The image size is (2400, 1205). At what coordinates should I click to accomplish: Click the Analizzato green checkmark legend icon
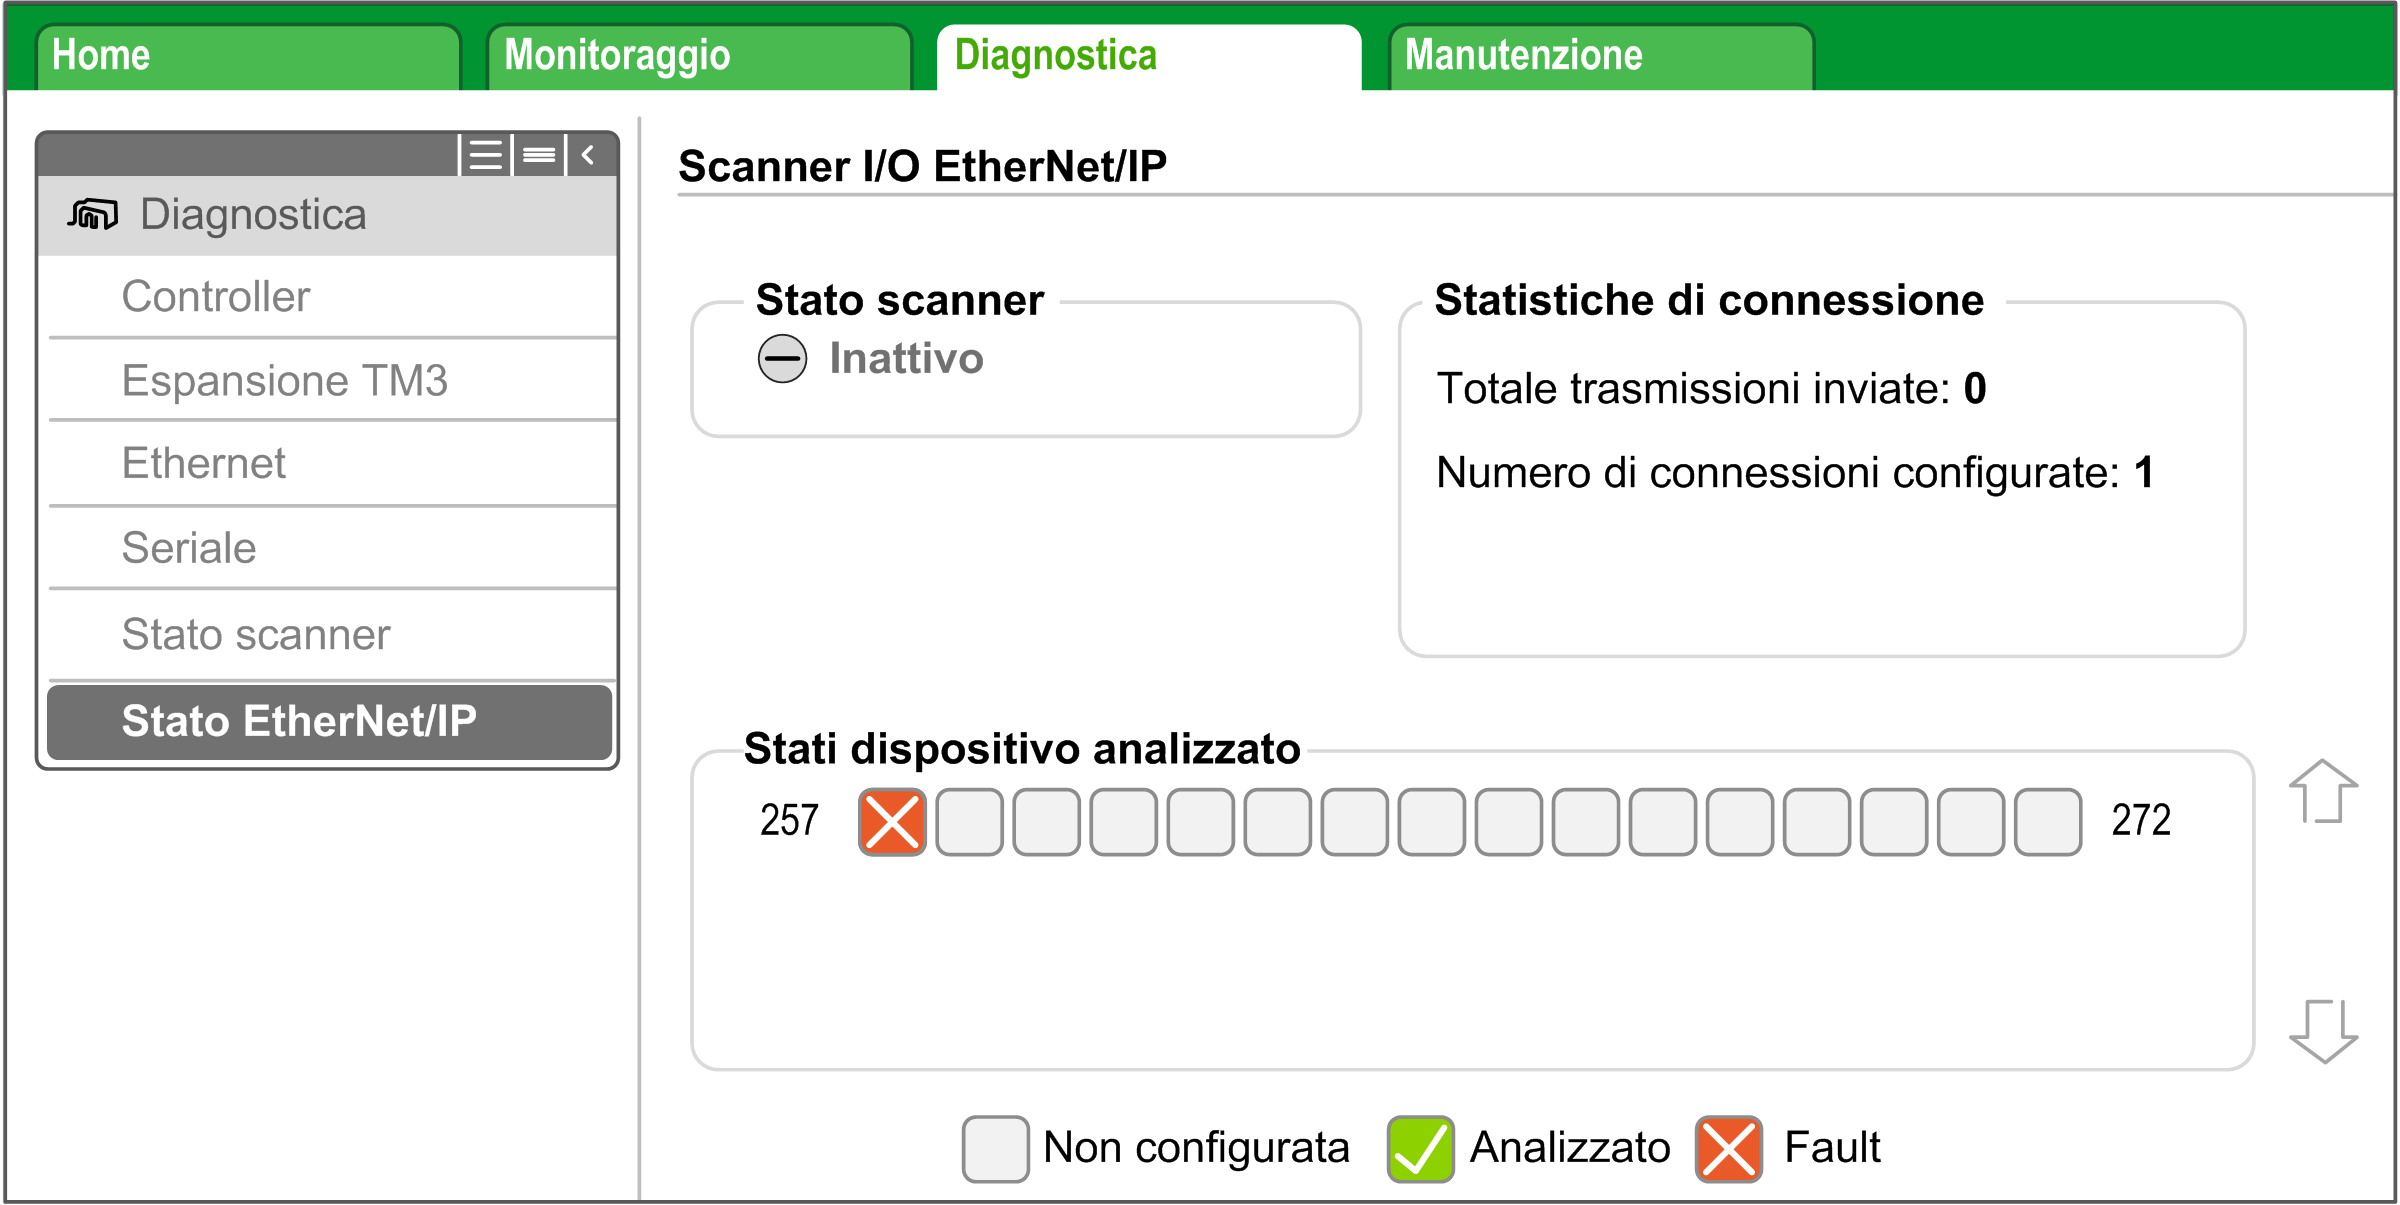pos(1420,1148)
